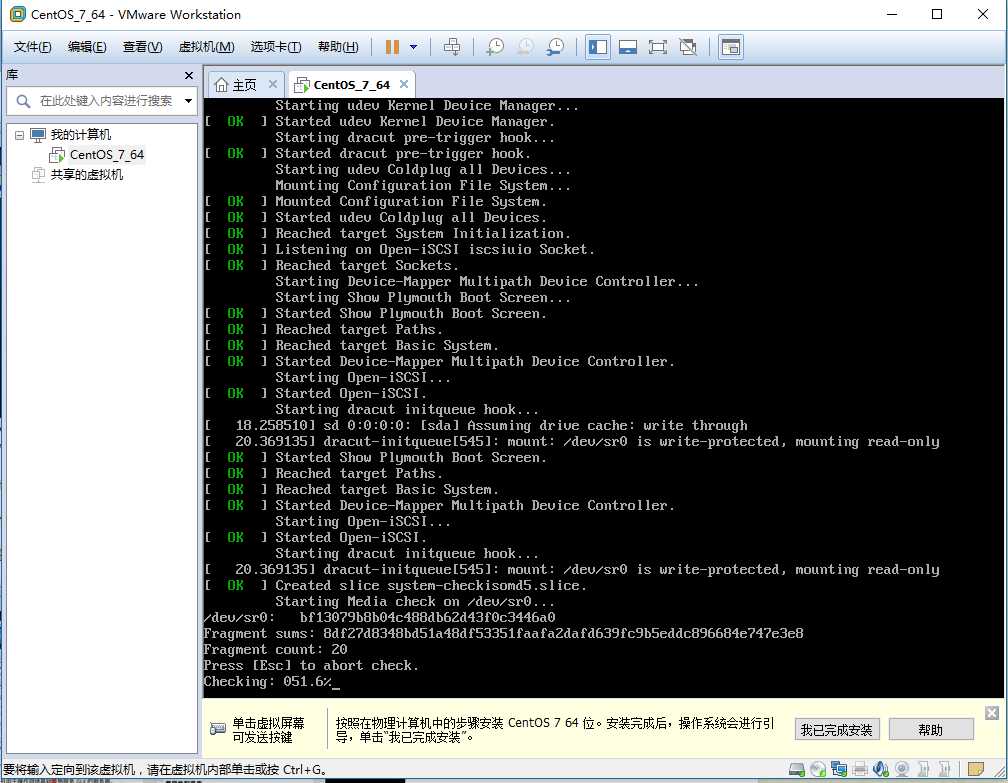Screen dimensions: 1008x783
Task: Send Ctrl+Alt+Del to the virtual machine
Action: click(x=452, y=47)
